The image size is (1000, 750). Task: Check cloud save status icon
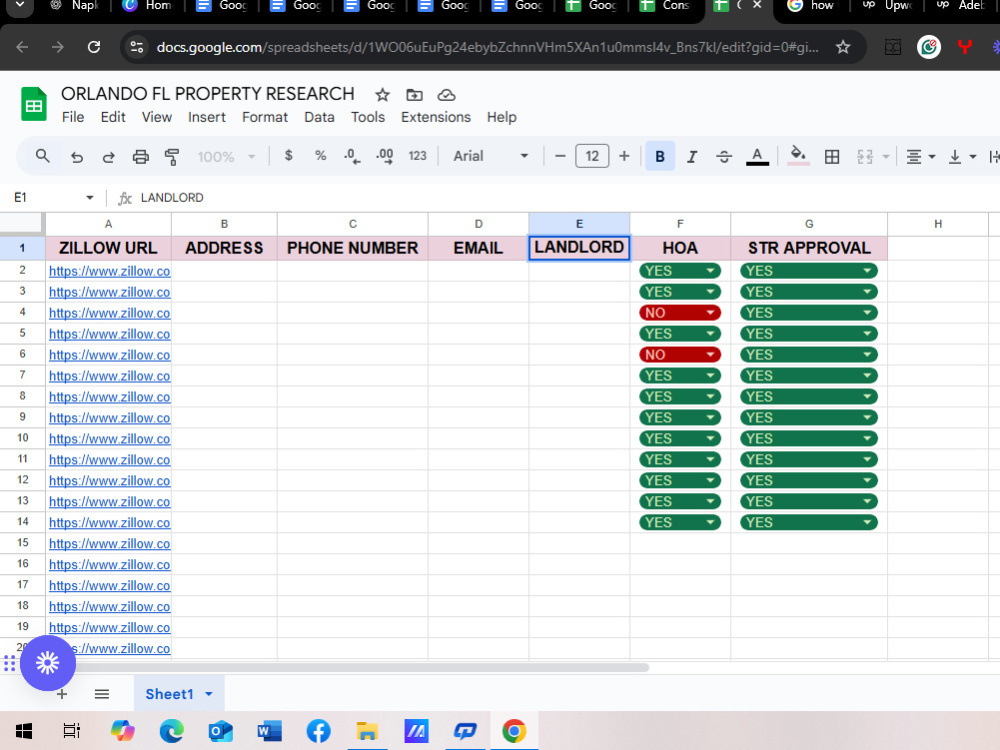pyautogui.click(x=446, y=95)
